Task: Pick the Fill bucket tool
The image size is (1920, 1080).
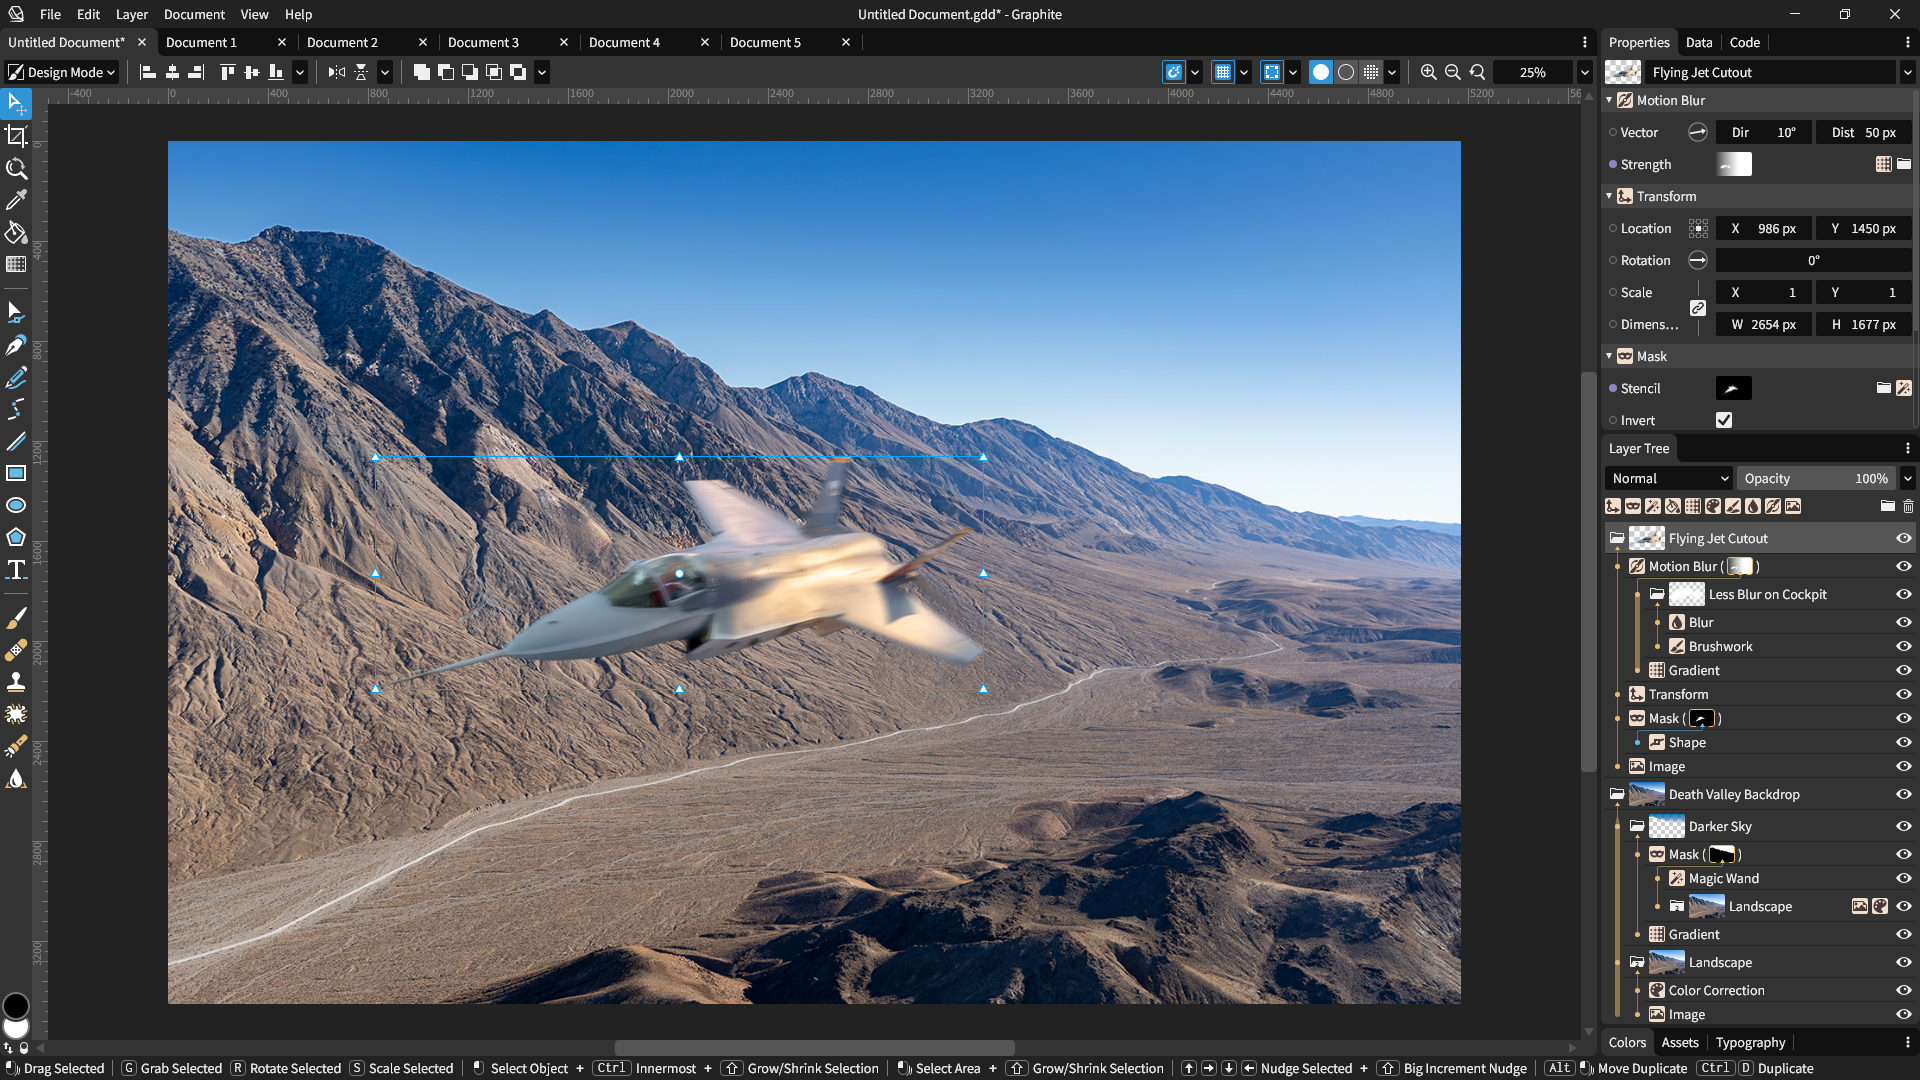Action: [x=16, y=233]
